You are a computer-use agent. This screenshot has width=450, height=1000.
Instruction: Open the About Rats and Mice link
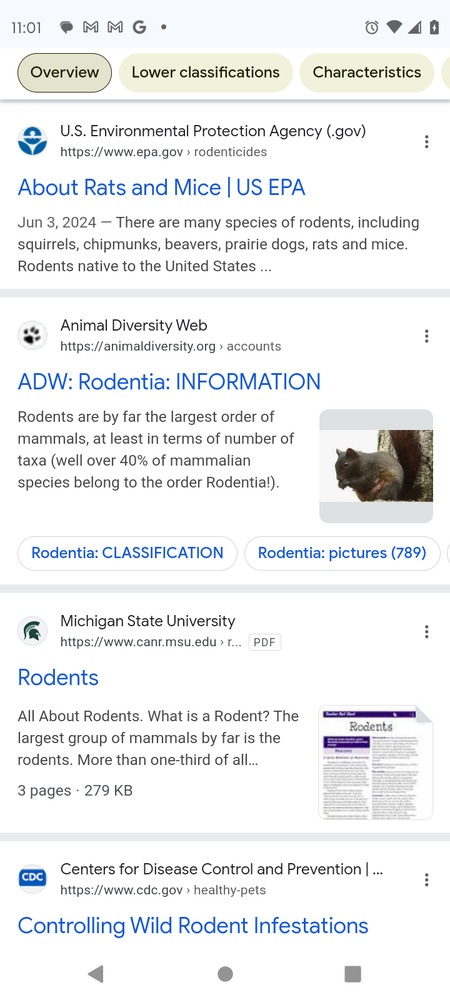pyautogui.click(x=162, y=188)
